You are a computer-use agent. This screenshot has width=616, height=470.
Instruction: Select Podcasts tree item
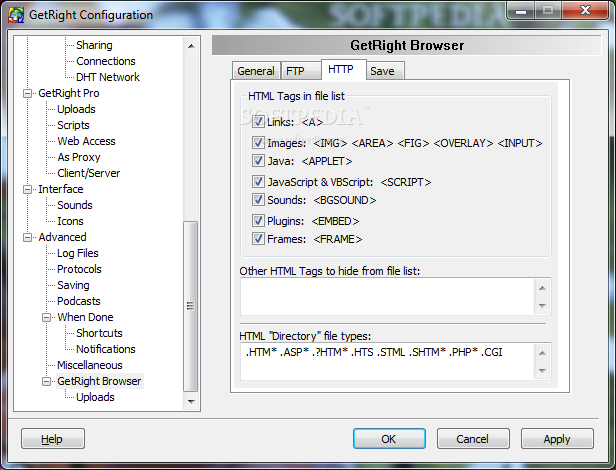click(79, 301)
